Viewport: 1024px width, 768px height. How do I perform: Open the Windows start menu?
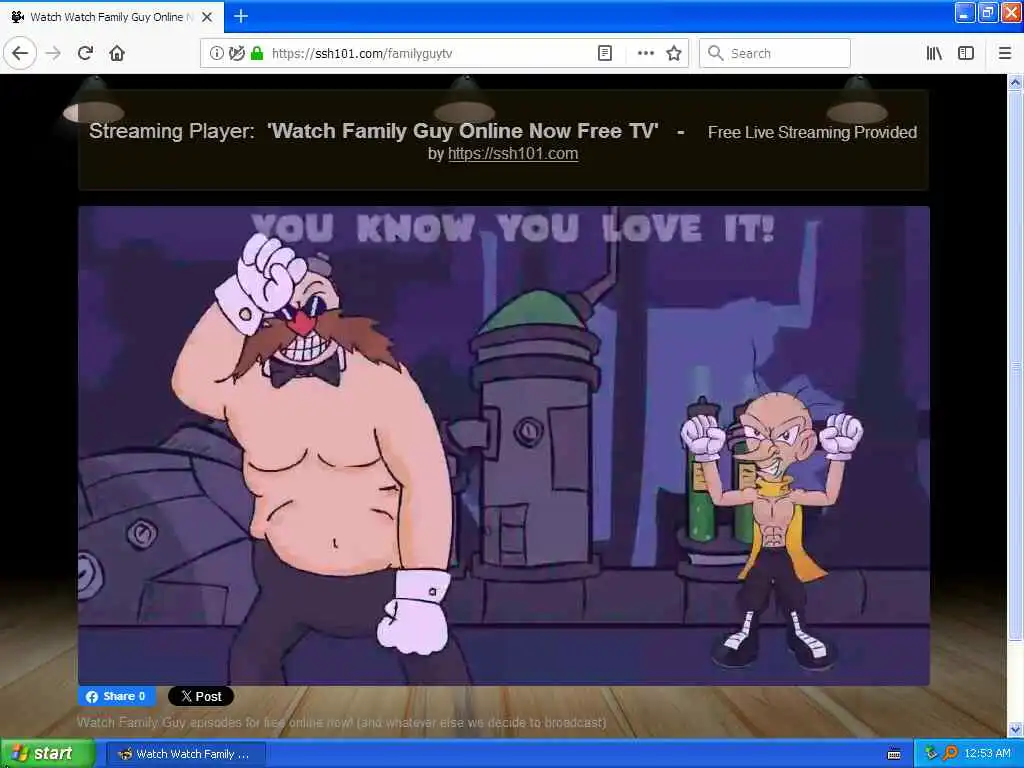point(46,754)
